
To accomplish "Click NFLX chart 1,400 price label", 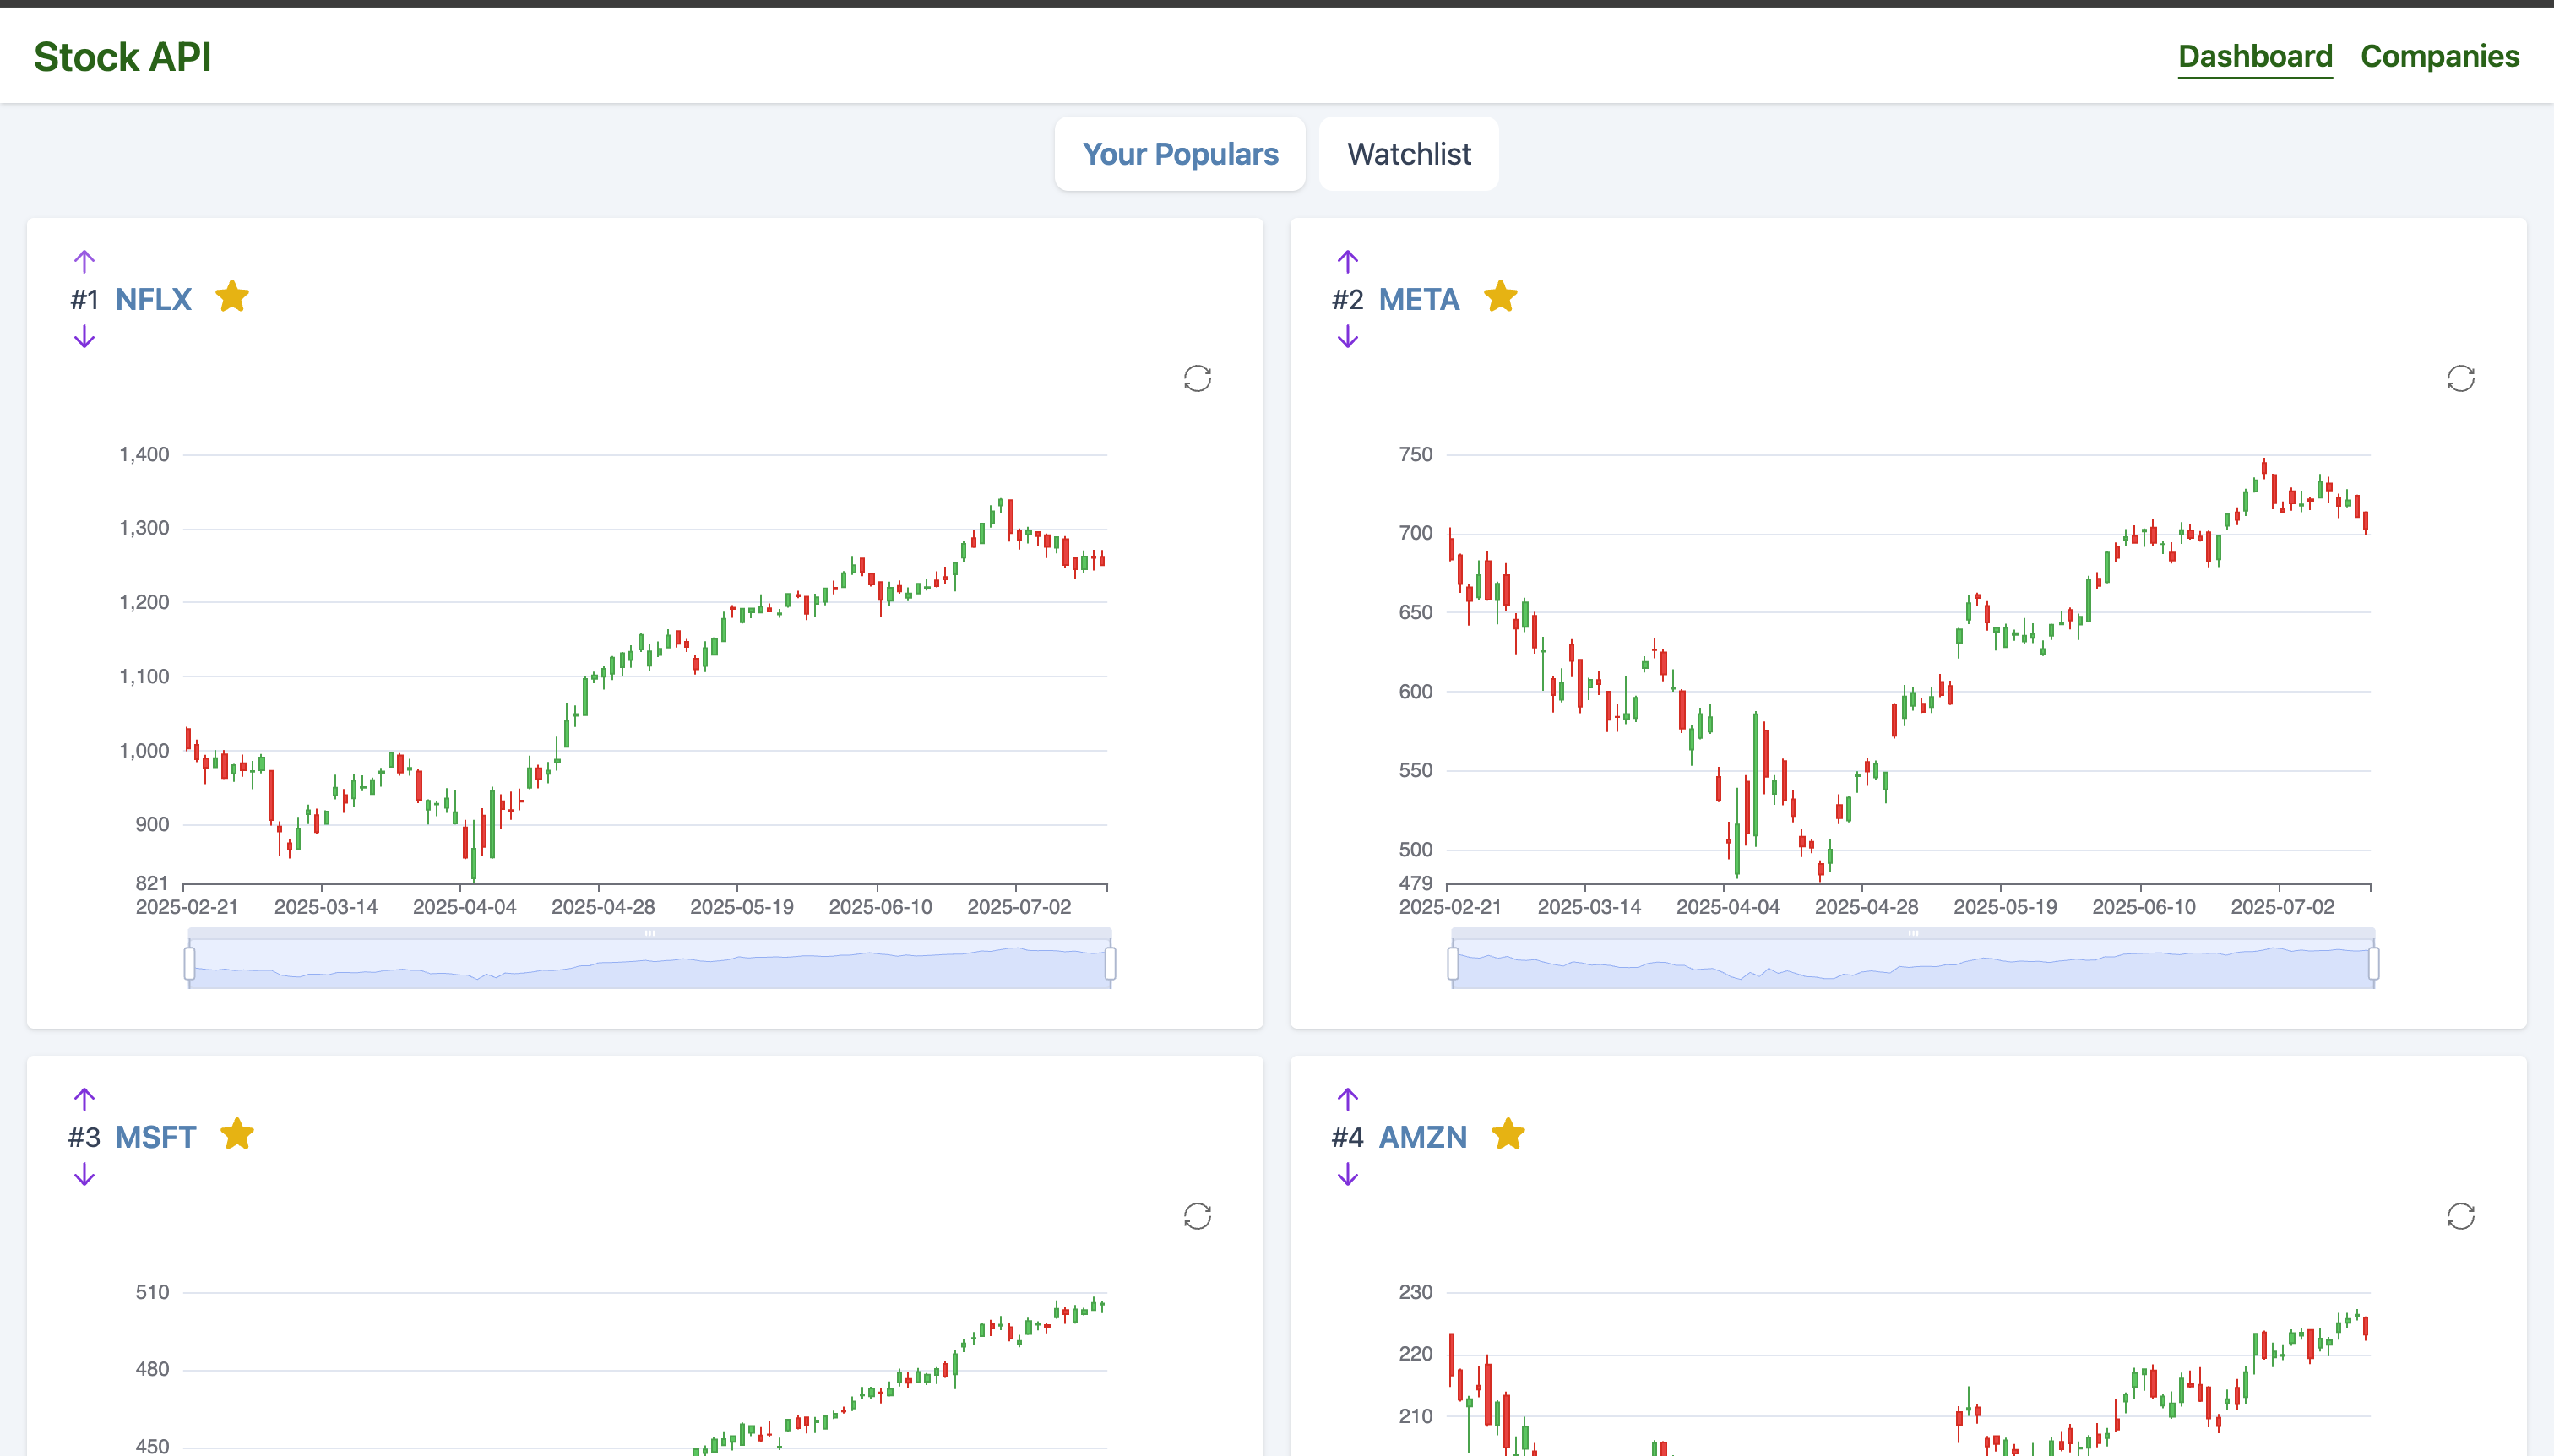I will [x=144, y=454].
